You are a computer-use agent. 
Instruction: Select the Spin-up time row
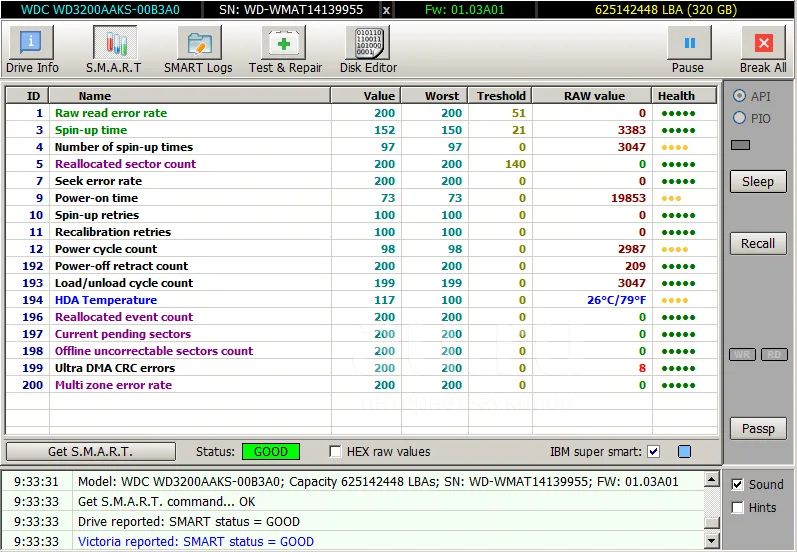tap(361, 130)
